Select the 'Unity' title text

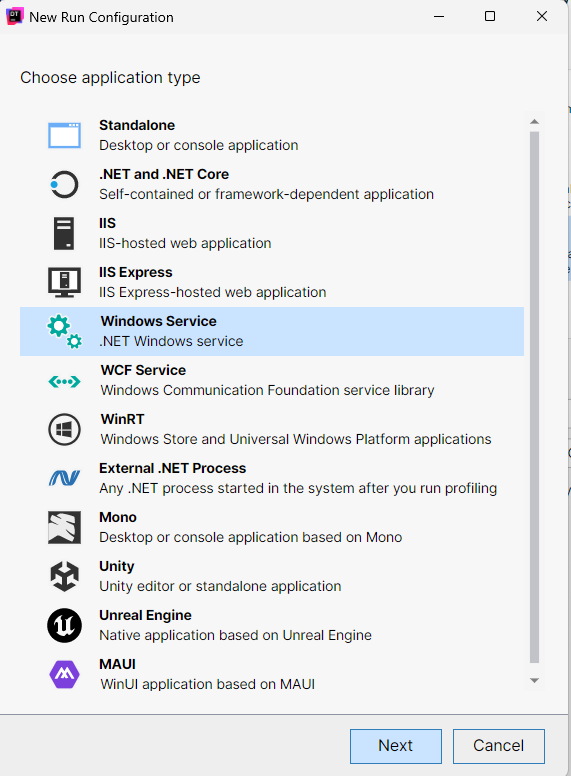click(117, 566)
